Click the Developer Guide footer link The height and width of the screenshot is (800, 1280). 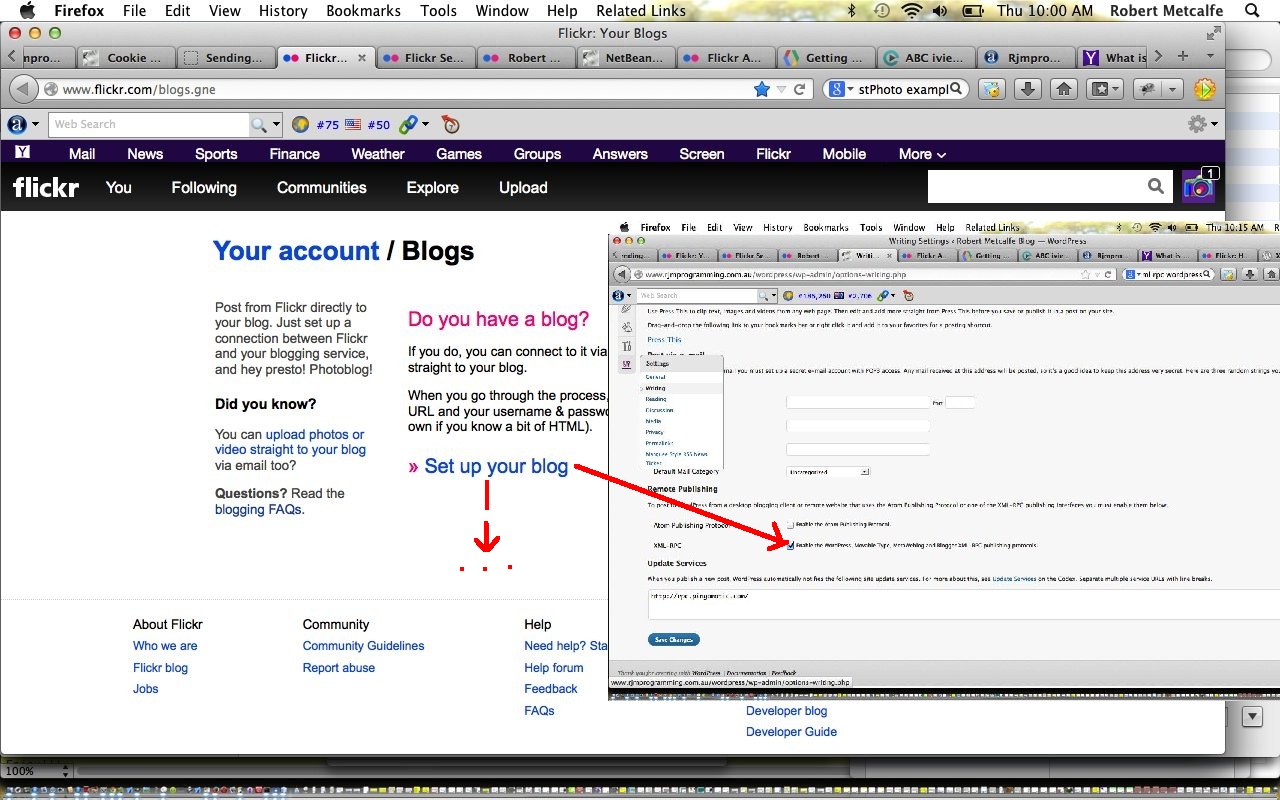pyautogui.click(x=791, y=732)
